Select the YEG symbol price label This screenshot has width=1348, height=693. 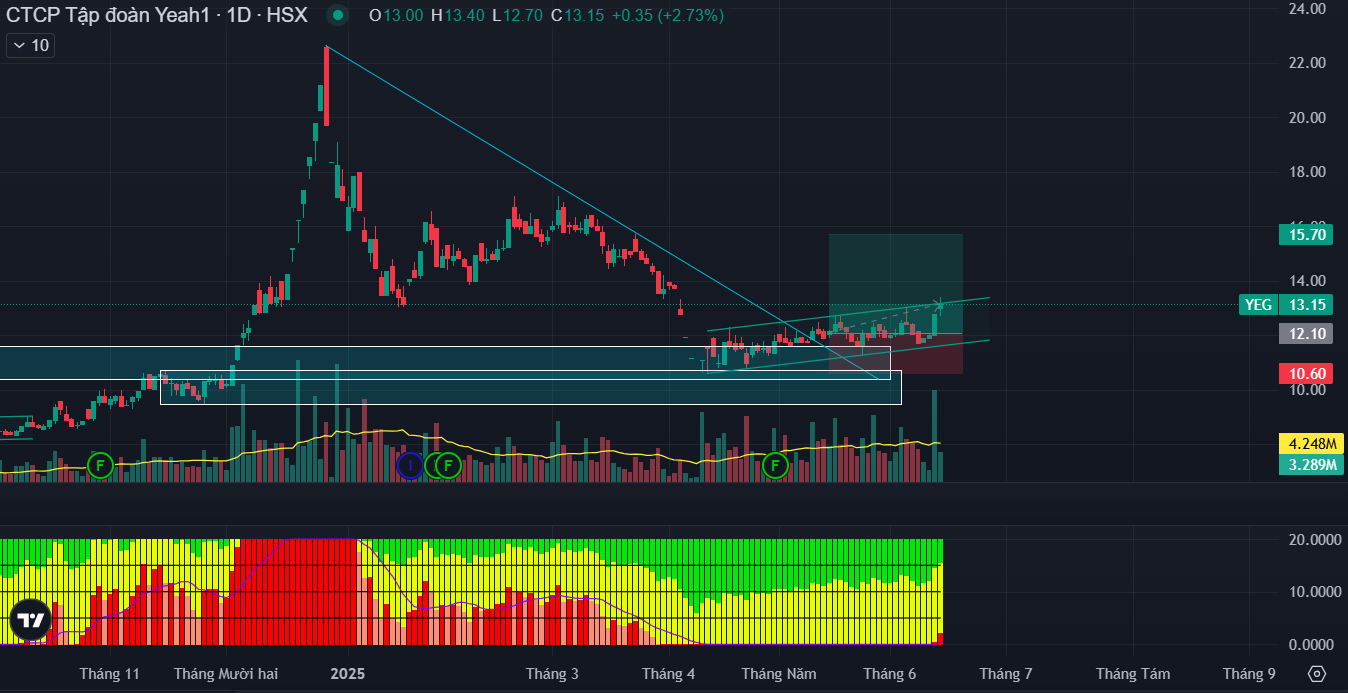pyautogui.click(x=1257, y=305)
